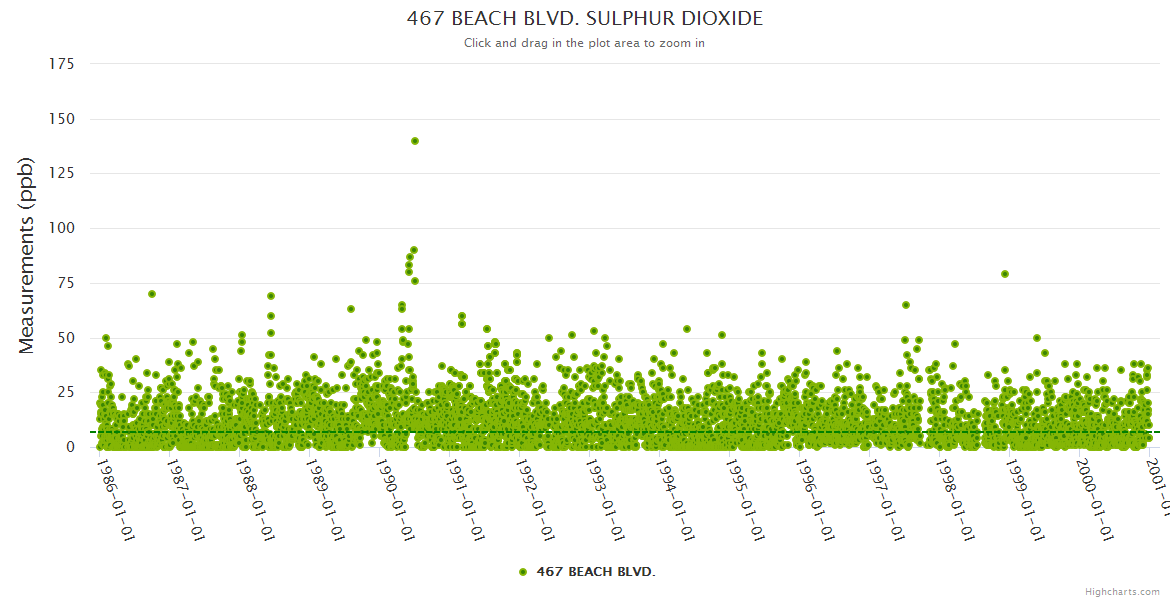The image size is (1170, 600).
Task: Toggle the 467 BEACH BLVD. legend series
Action: point(595,572)
